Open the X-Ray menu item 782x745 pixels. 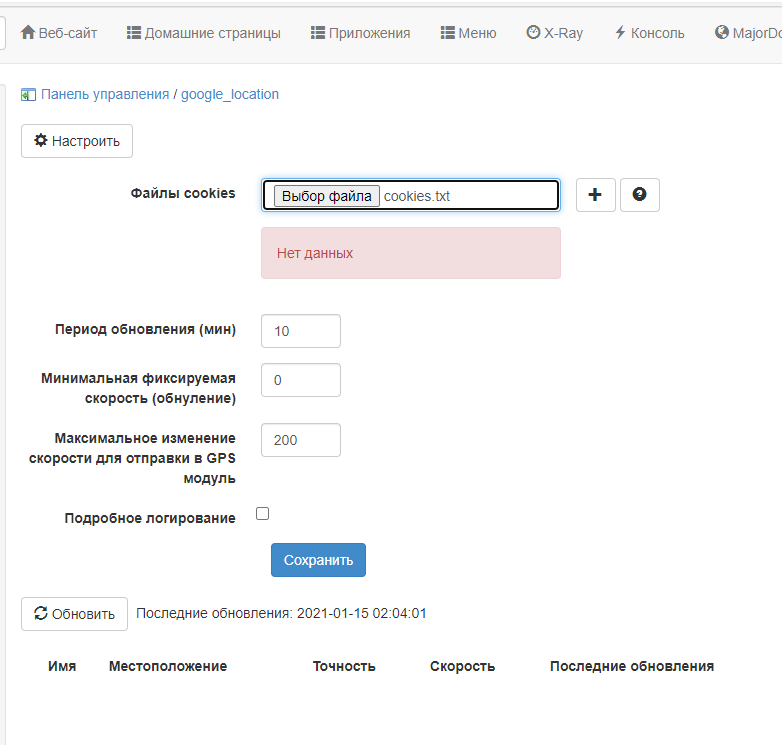point(555,33)
